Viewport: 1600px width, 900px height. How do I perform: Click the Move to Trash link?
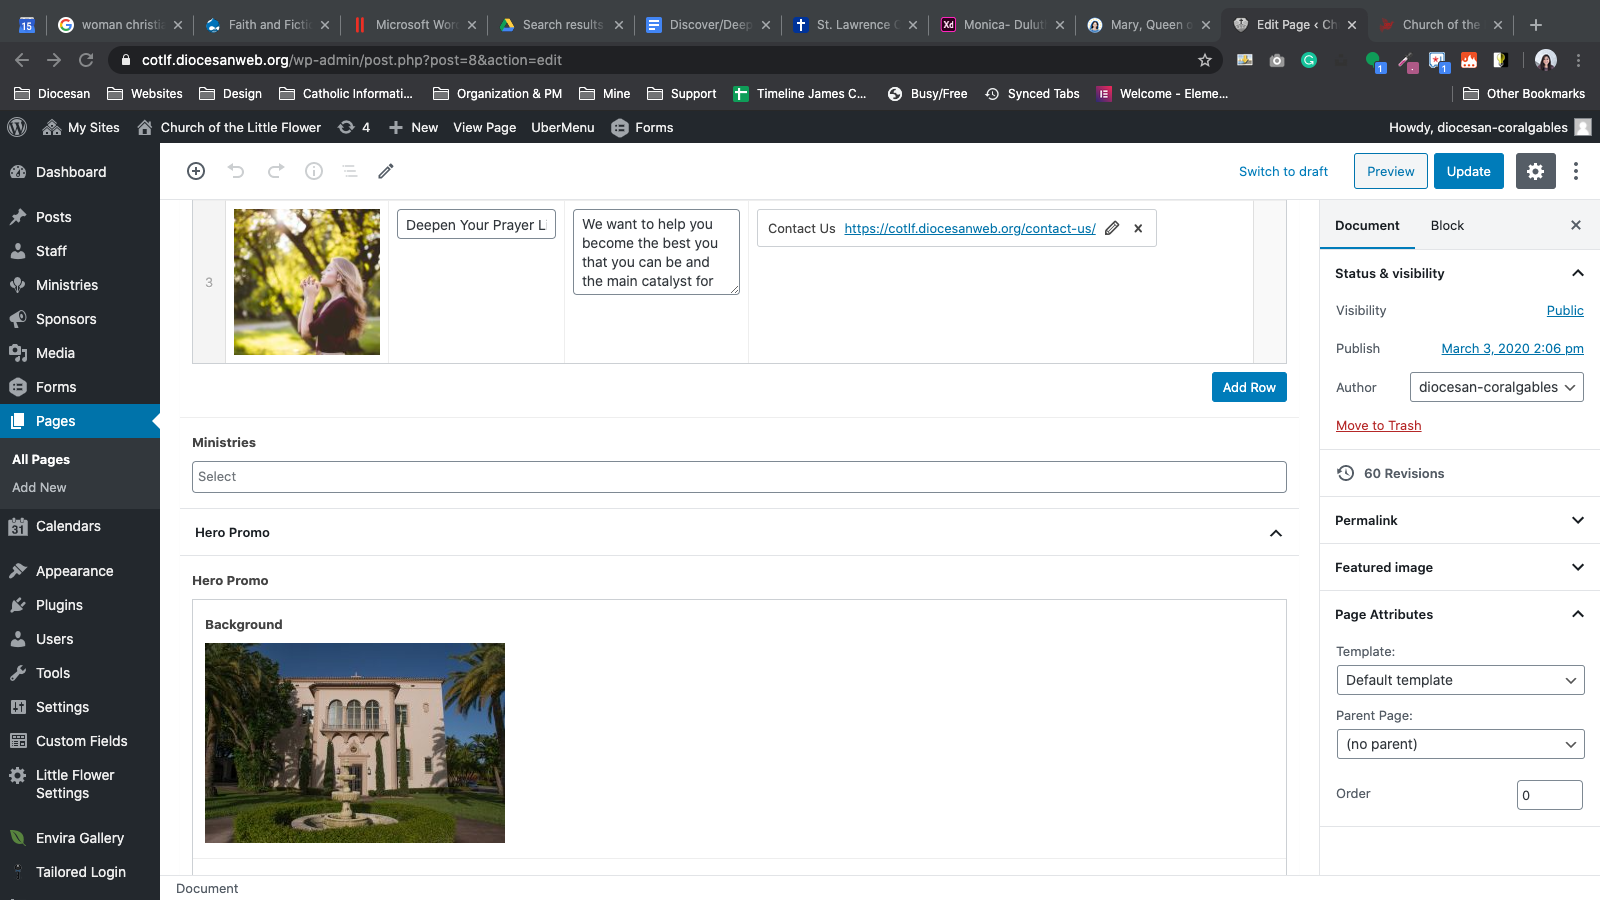[1378, 425]
